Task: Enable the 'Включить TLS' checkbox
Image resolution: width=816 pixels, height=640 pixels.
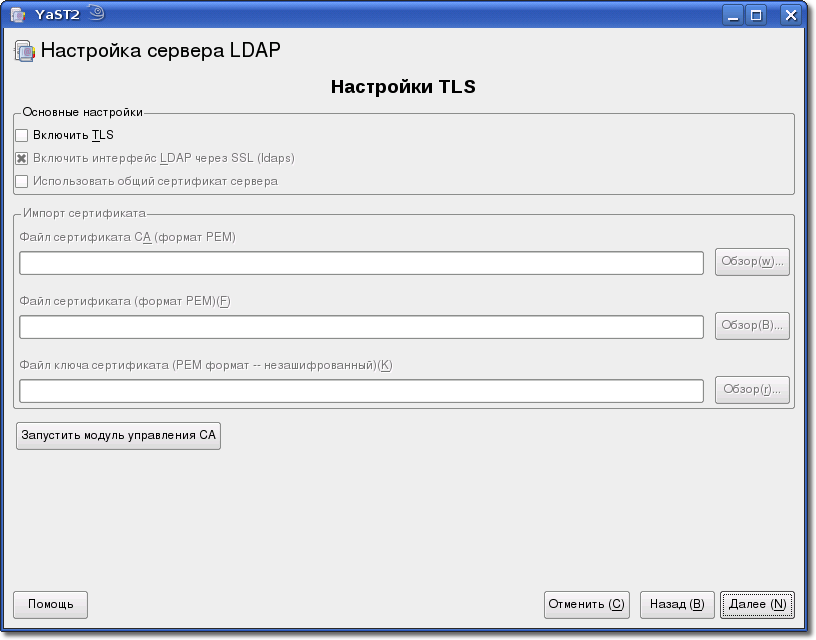Action: point(21,135)
